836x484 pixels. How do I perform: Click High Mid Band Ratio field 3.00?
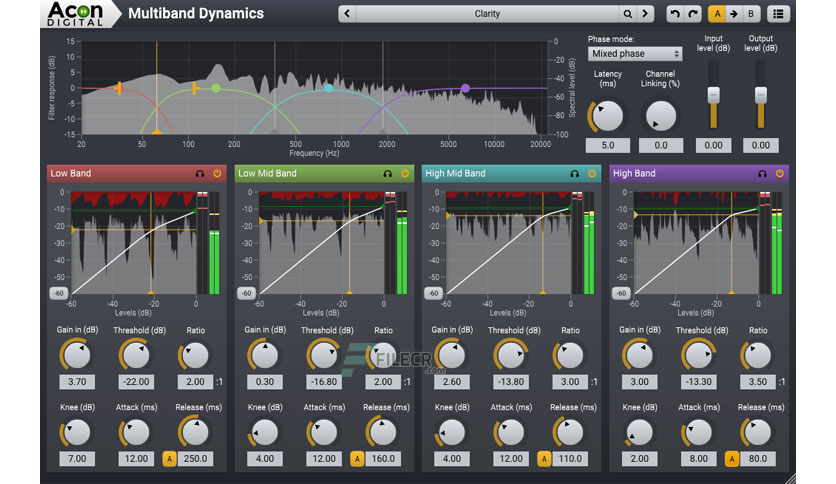[x=570, y=382]
